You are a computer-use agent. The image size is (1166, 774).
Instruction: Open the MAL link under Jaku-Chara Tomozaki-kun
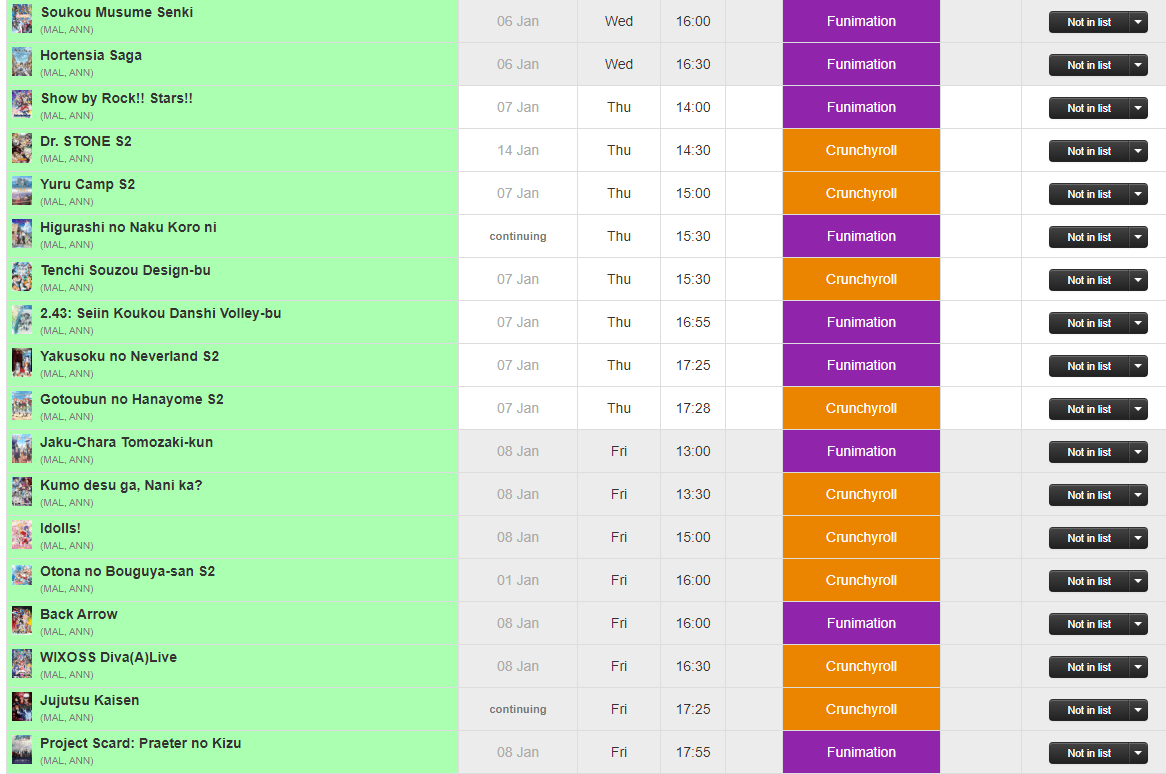(x=54, y=460)
